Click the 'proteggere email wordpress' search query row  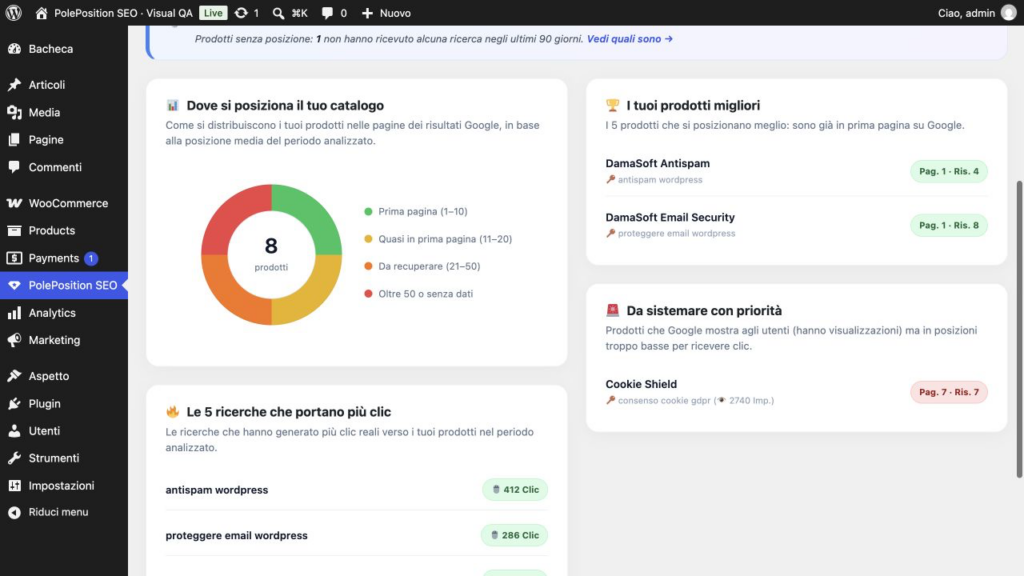tap(357, 536)
